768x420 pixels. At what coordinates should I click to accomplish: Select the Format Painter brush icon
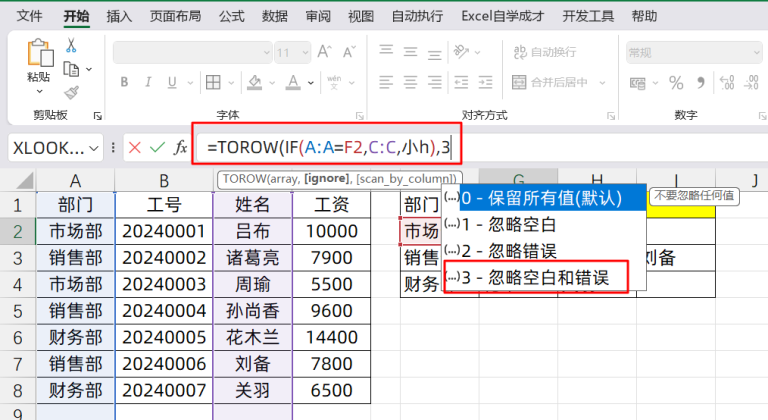click(x=71, y=91)
